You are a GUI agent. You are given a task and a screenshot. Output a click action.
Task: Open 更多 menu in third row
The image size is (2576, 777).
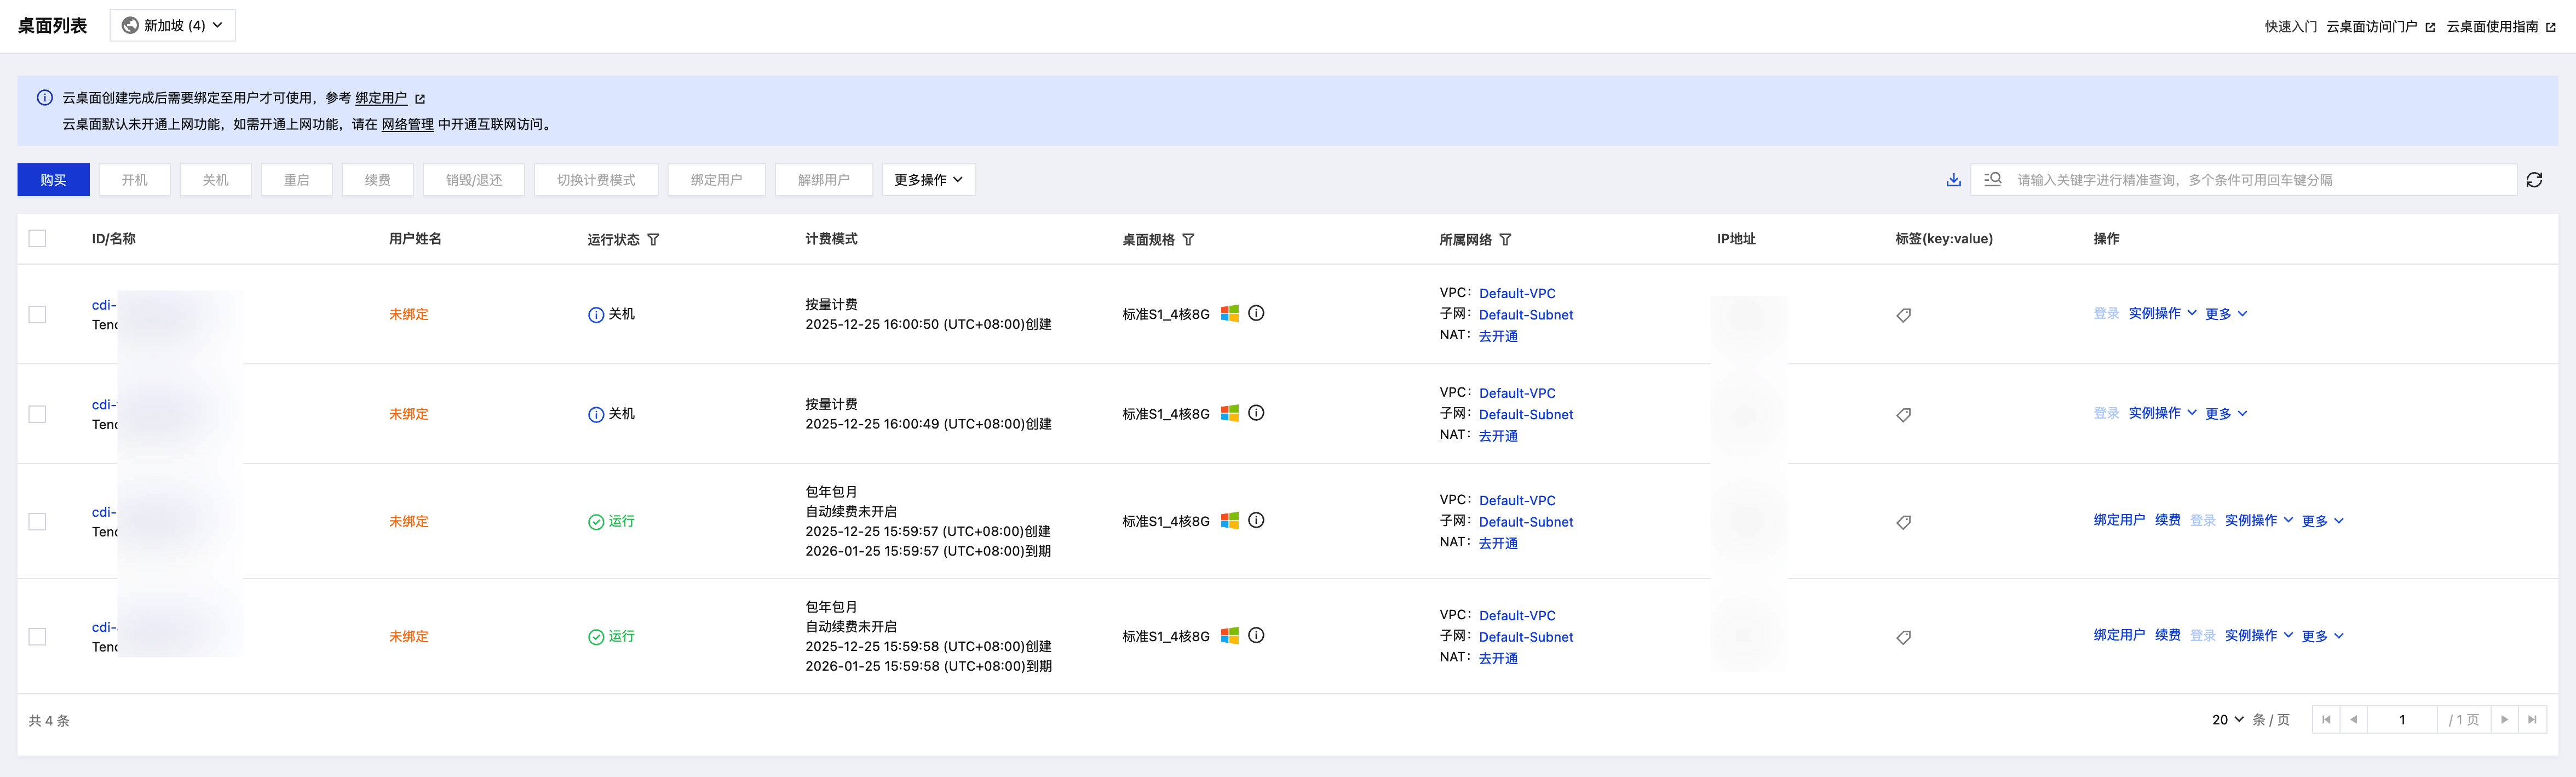[2321, 521]
